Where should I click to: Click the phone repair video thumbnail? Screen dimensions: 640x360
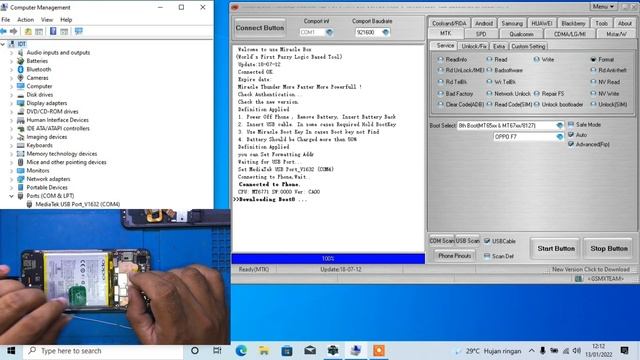tap(115, 277)
